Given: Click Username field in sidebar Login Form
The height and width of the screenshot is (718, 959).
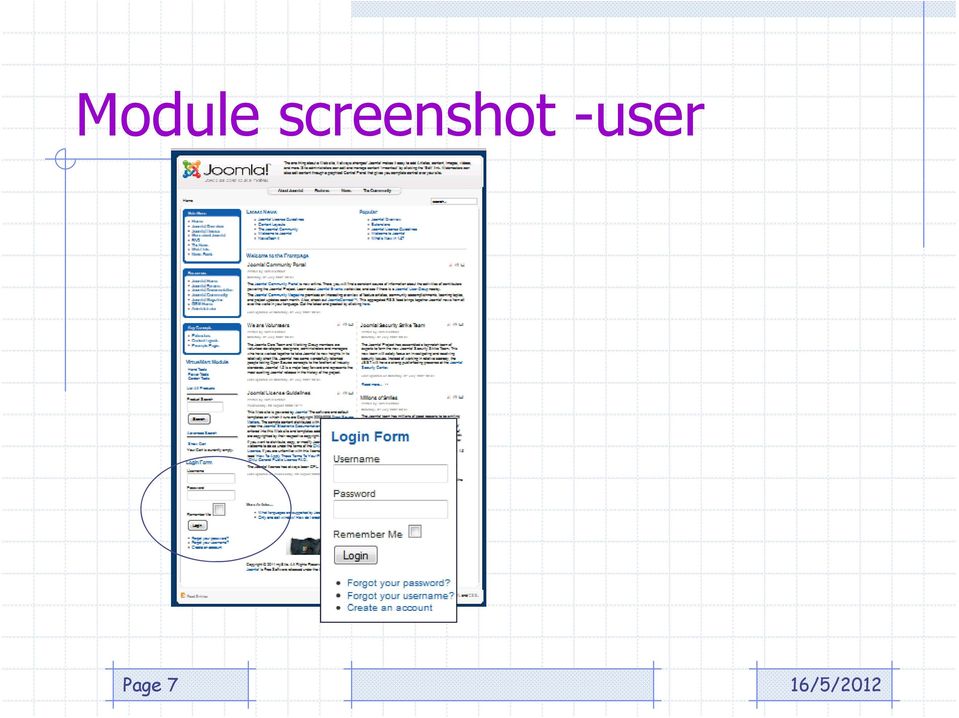Looking at the screenshot, I should point(211,478).
